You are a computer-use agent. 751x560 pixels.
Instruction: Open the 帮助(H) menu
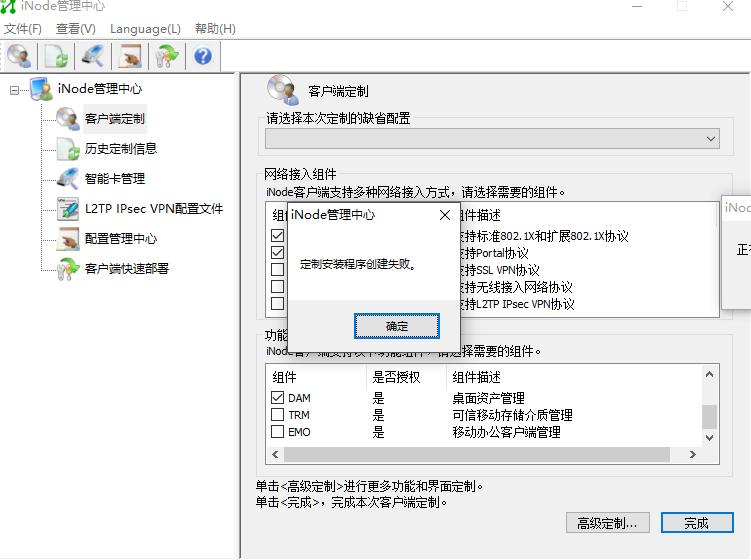click(x=215, y=29)
